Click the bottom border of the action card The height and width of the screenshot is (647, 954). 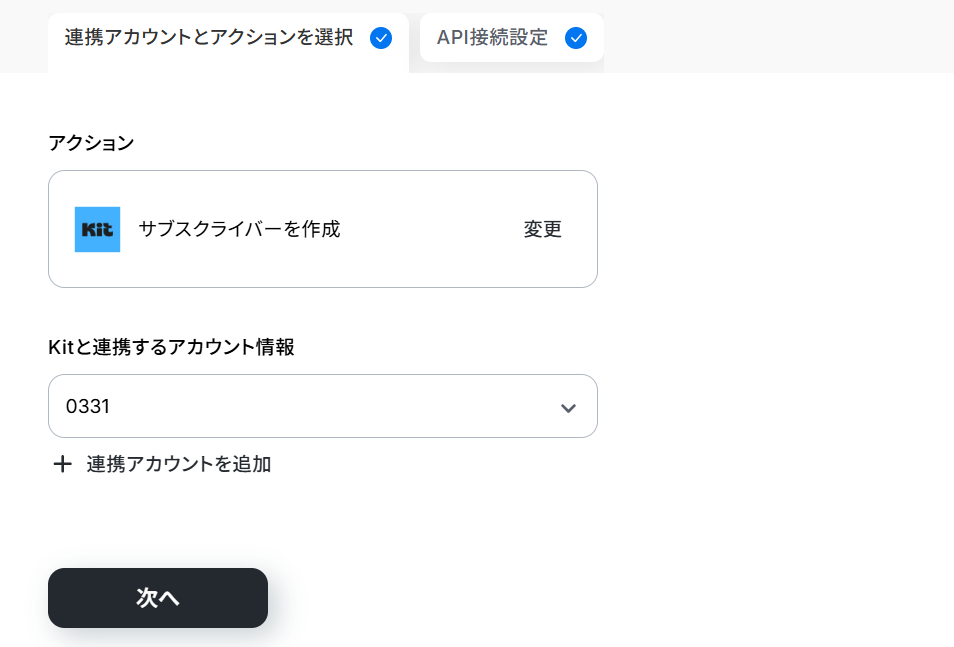pos(322,287)
